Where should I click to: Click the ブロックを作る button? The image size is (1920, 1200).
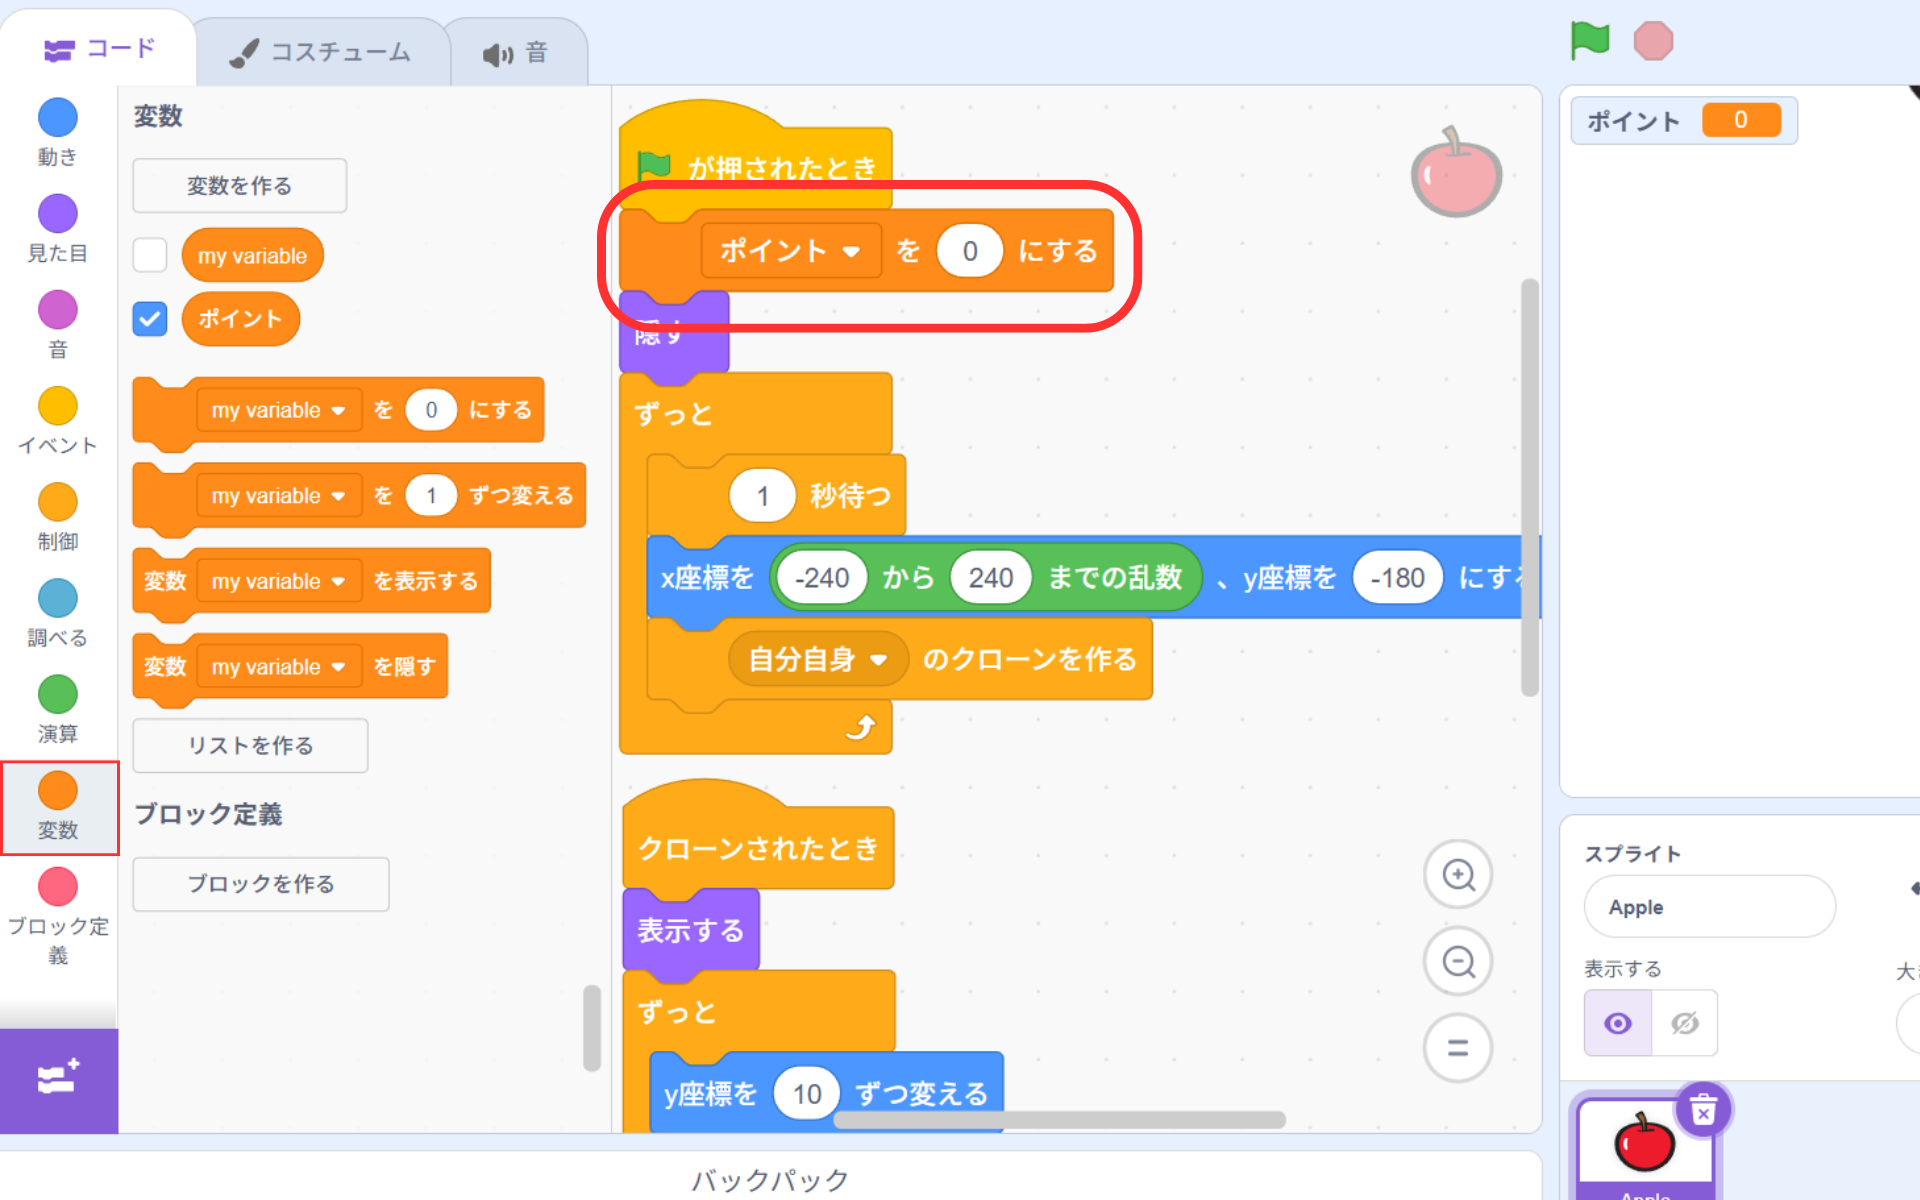260,884
